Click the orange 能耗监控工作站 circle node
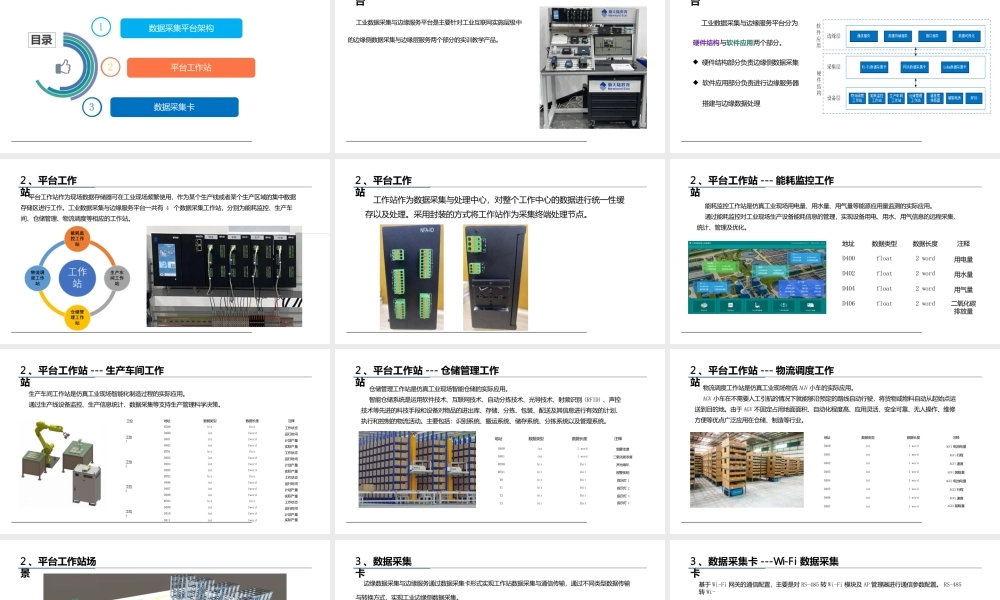This screenshot has width=1000, height=600. 78,238
